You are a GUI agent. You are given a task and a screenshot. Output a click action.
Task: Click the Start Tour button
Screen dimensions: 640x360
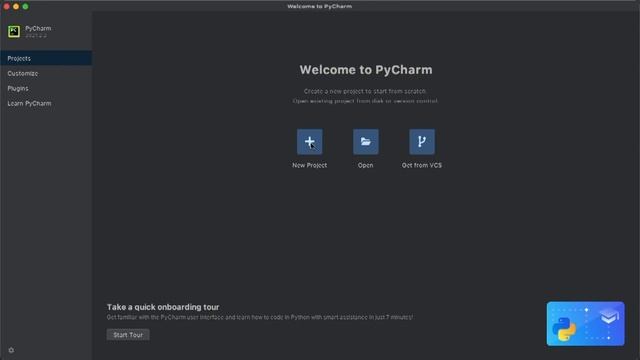pos(128,335)
